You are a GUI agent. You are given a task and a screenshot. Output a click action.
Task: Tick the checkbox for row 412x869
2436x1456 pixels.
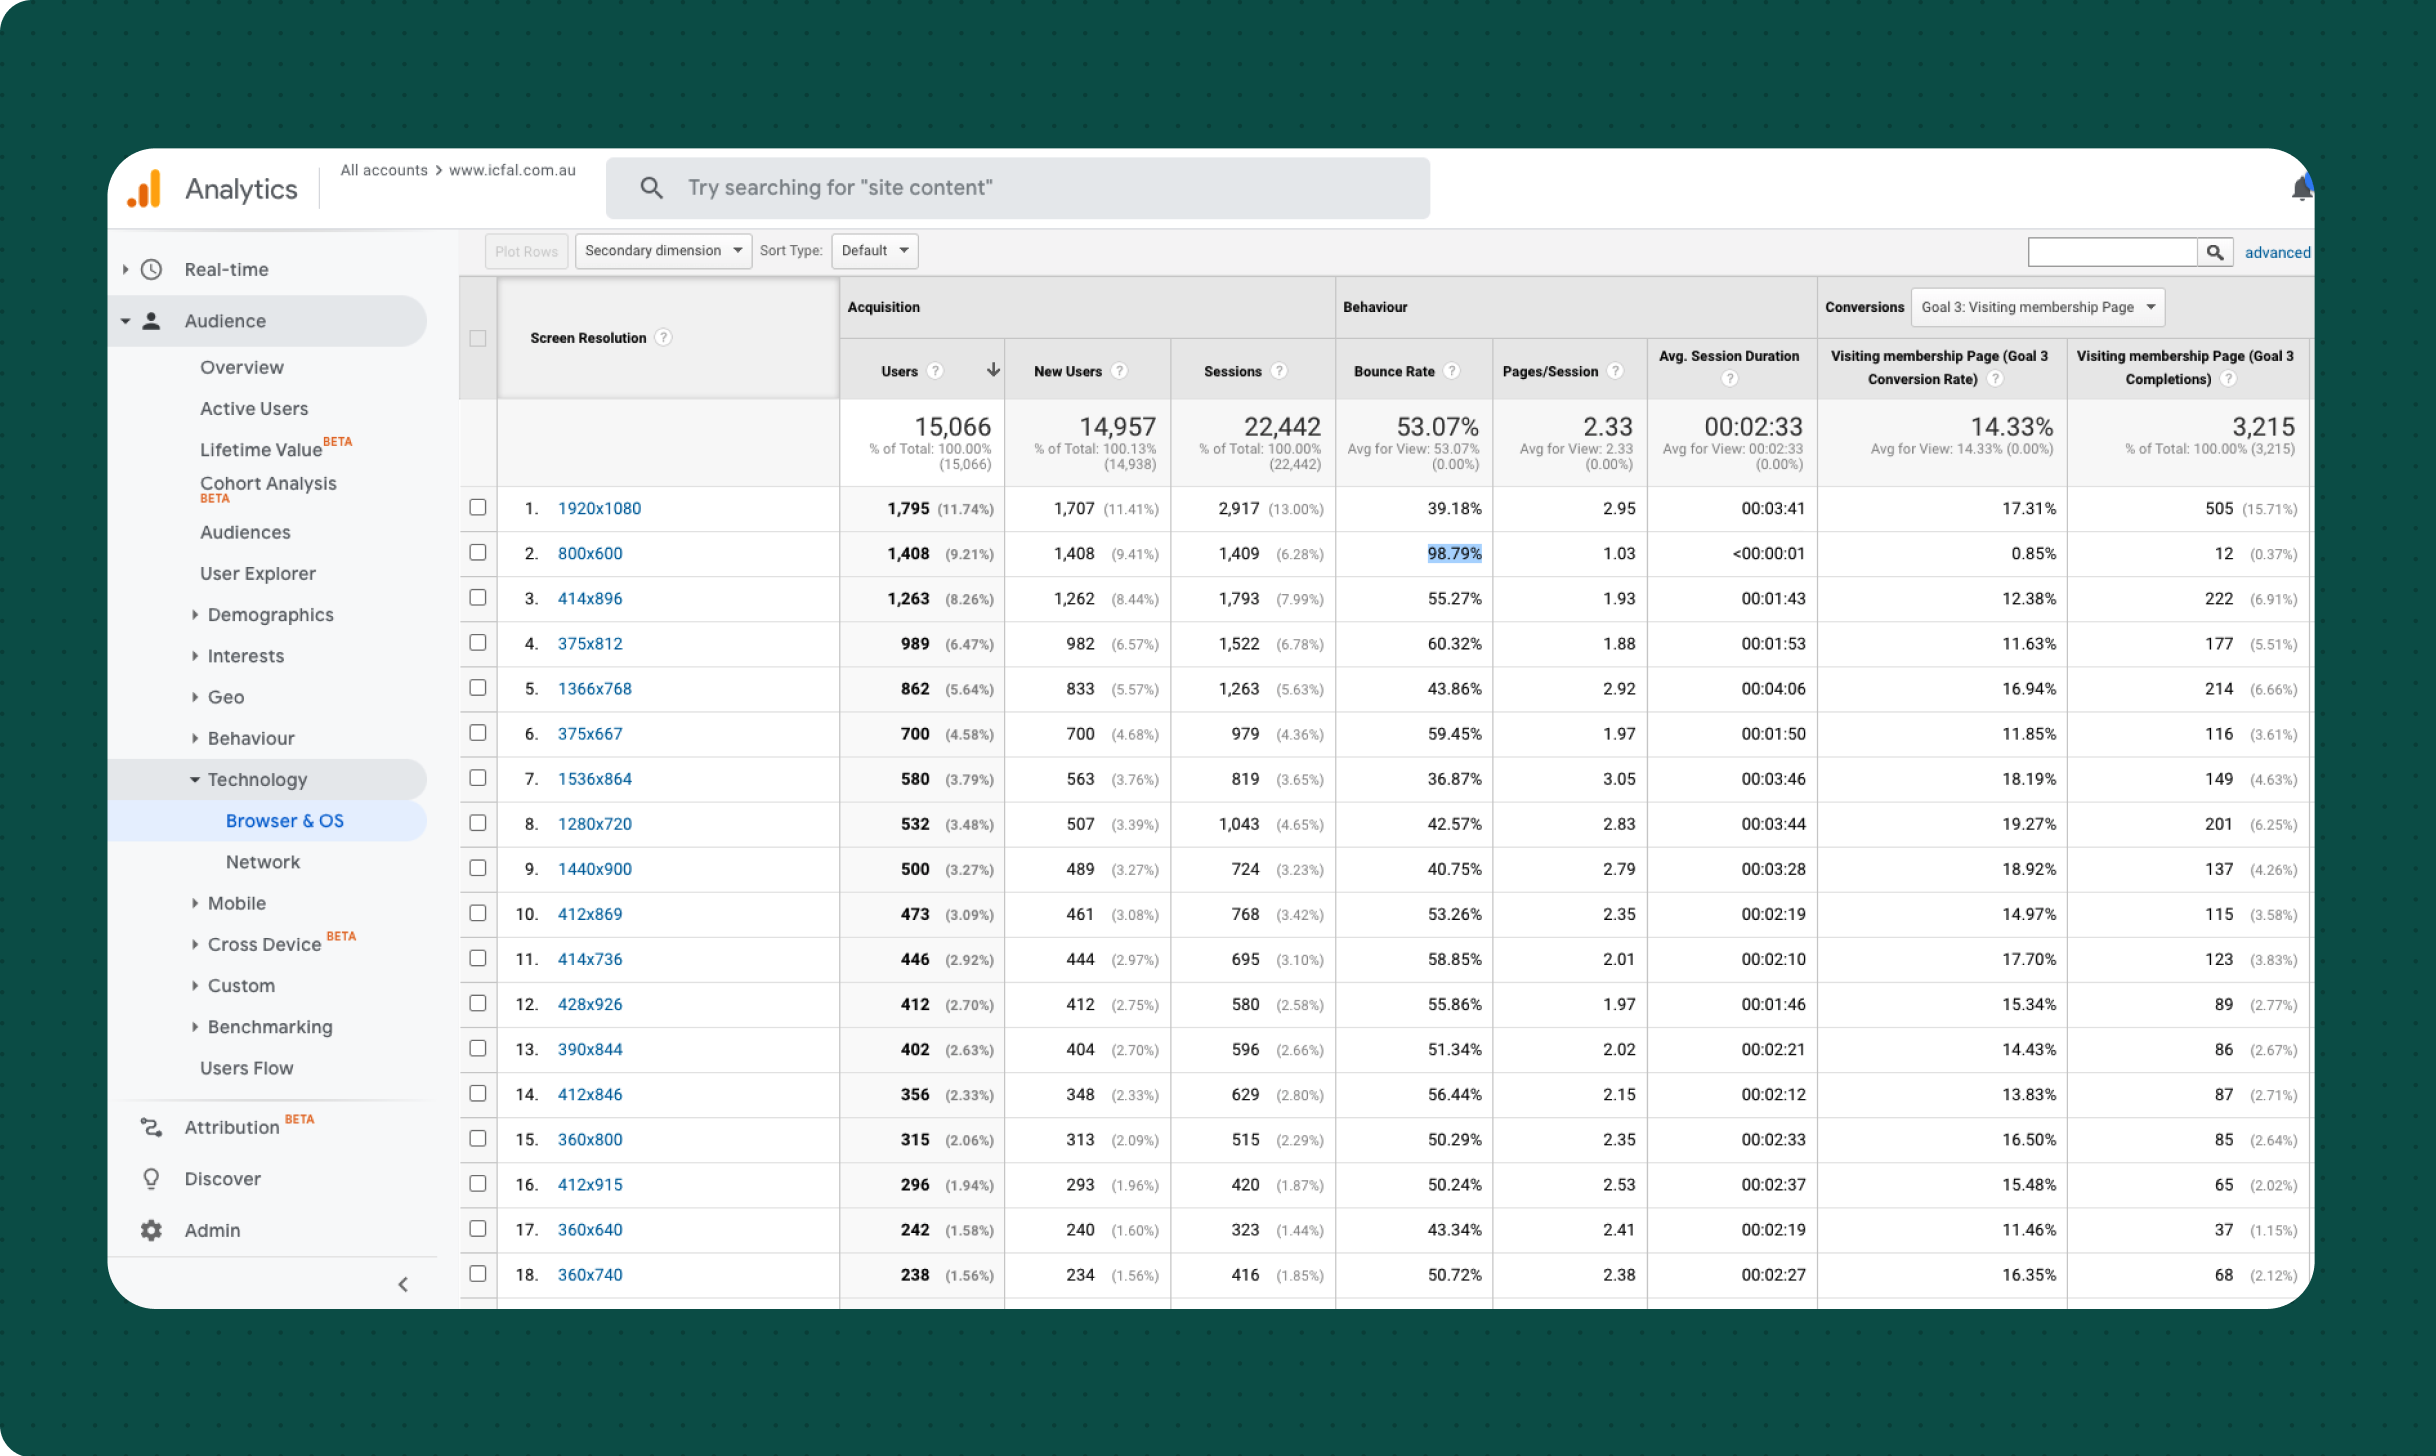(x=478, y=913)
